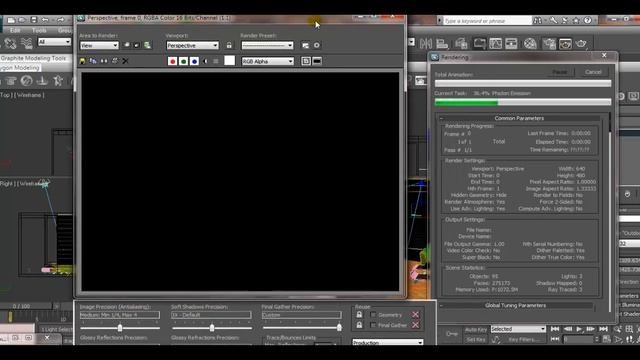This screenshot has height=360, width=640.
Task: Move the Soft Shadows Precision slider
Action: 212,328
